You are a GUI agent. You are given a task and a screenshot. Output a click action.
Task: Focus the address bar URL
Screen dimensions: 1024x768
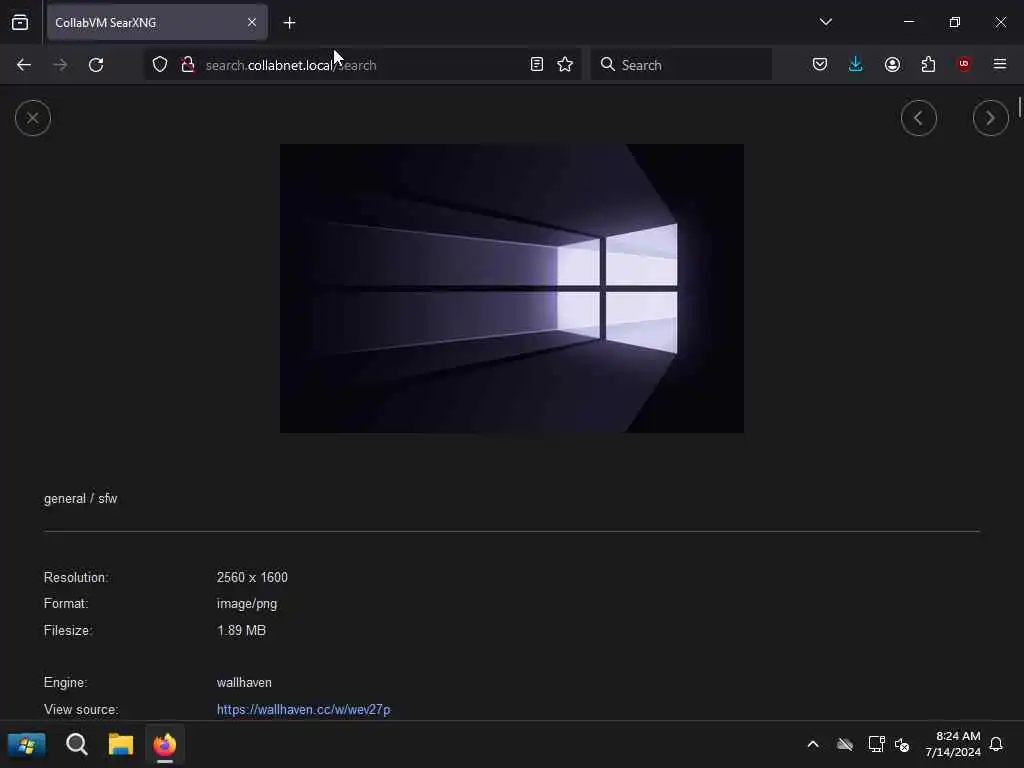(x=361, y=65)
